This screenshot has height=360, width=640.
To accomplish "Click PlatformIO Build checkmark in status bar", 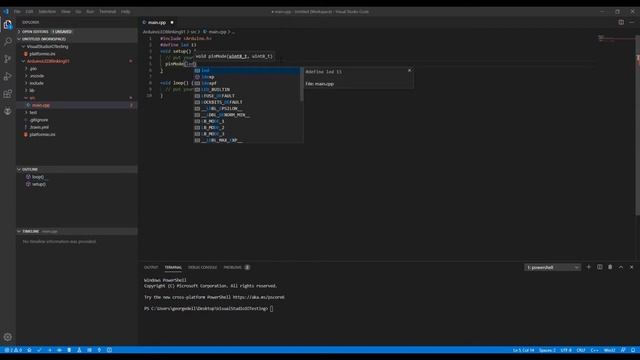I will 39,350.
